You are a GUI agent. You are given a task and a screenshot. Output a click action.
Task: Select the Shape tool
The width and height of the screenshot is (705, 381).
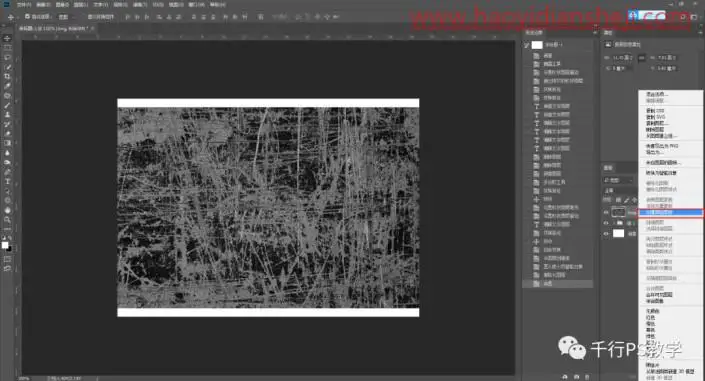[x=7, y=201]
